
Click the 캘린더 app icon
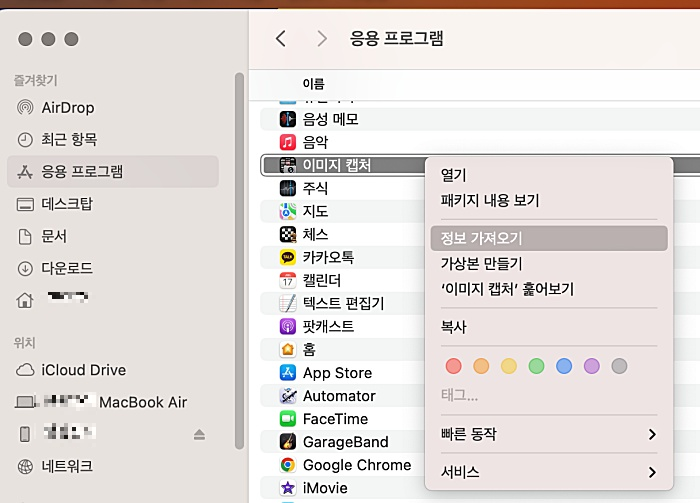288,280
